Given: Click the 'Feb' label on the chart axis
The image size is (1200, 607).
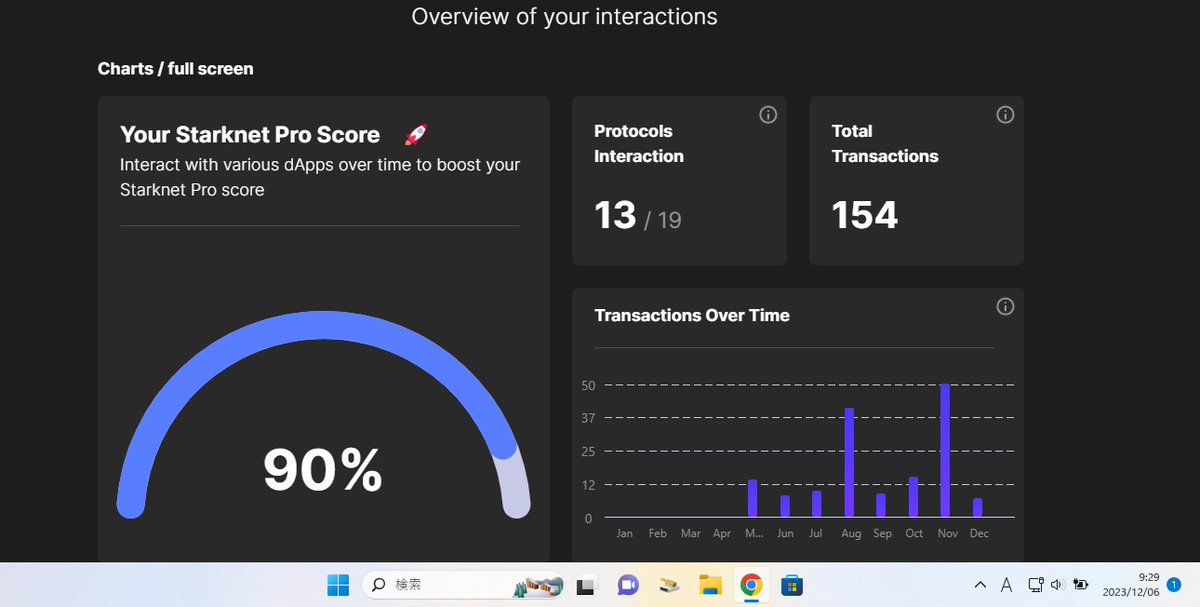Looking at the screenshot, I should click(x=657, y=534).
